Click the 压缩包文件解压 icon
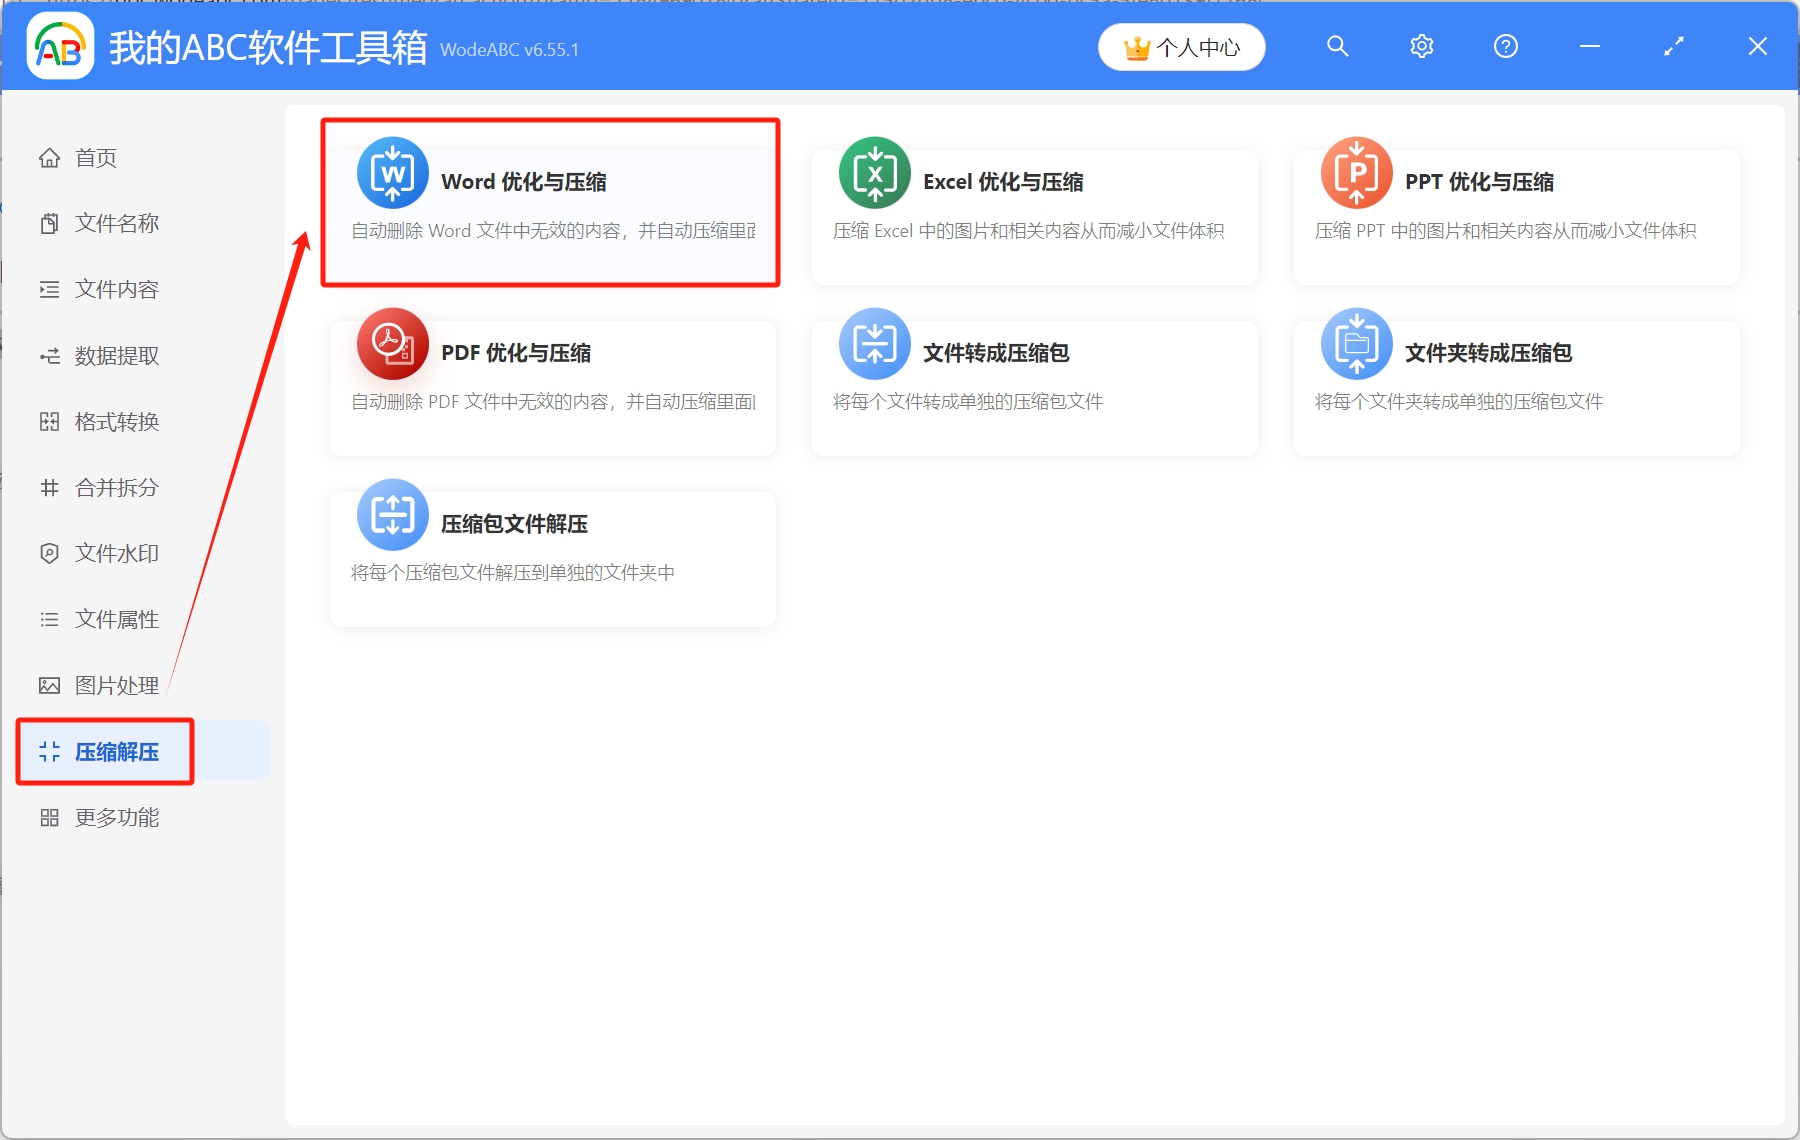The width and height of the screenshot is (1800, 1140). tap(393, 515)
